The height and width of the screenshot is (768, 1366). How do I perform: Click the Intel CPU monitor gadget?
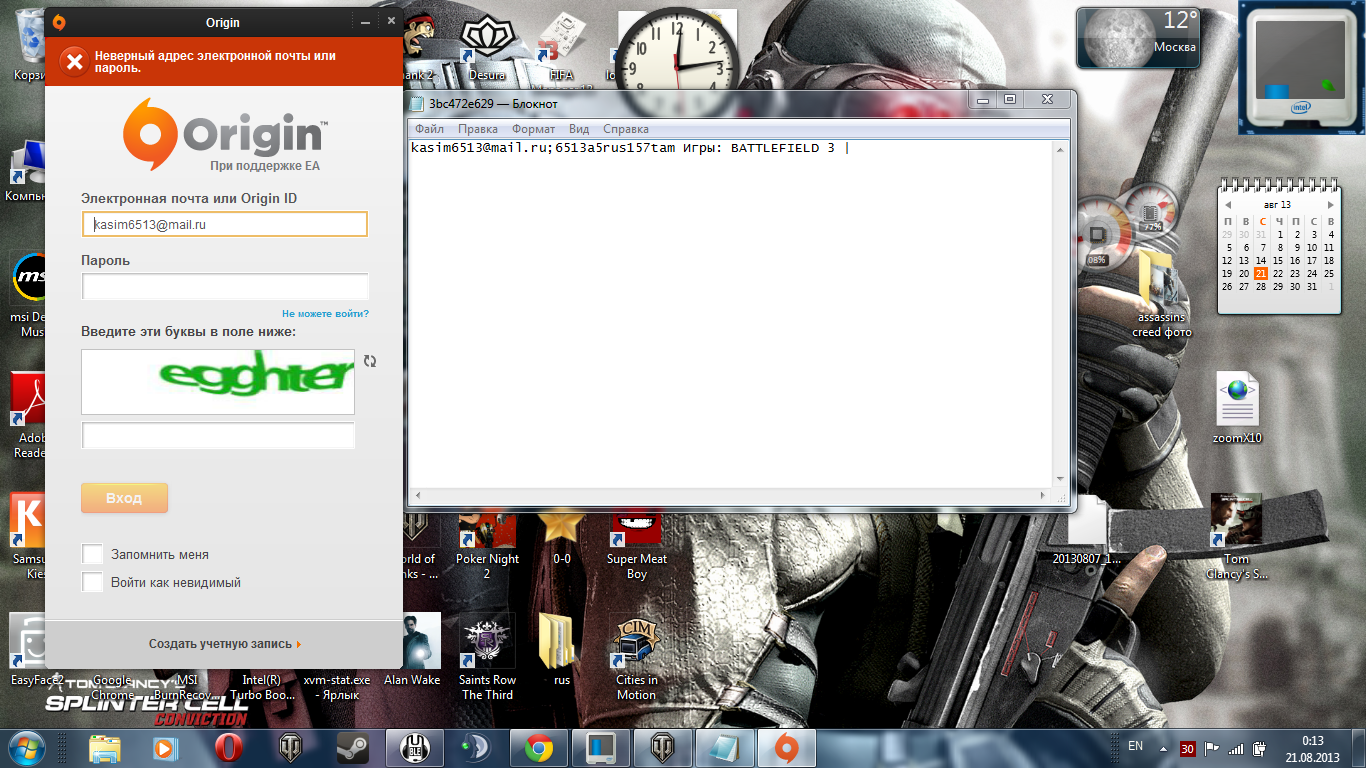[1301, 68]
